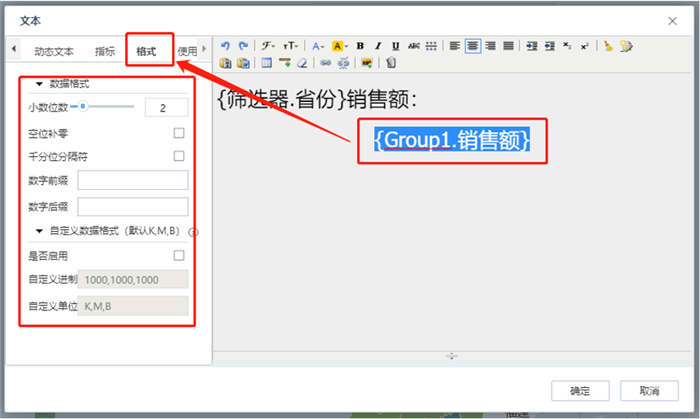700x419 pixels.
Task: Insert a hyperlink with the link icon
Action: tap(325, 63)
